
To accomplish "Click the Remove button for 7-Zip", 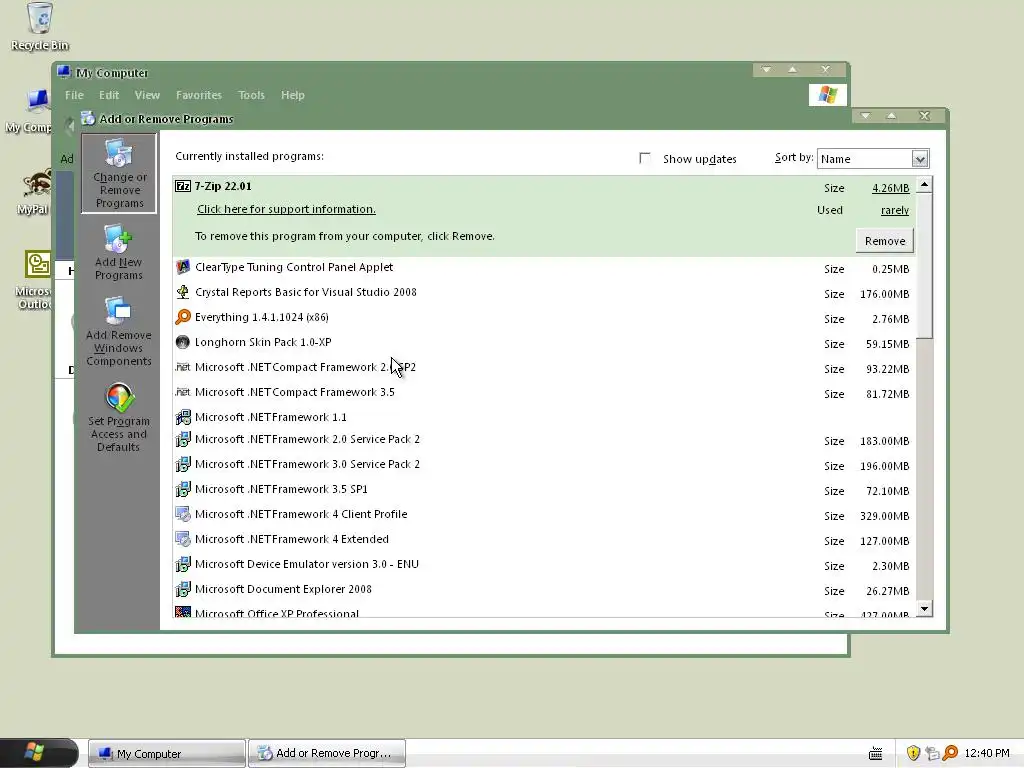I will [885, 241].
